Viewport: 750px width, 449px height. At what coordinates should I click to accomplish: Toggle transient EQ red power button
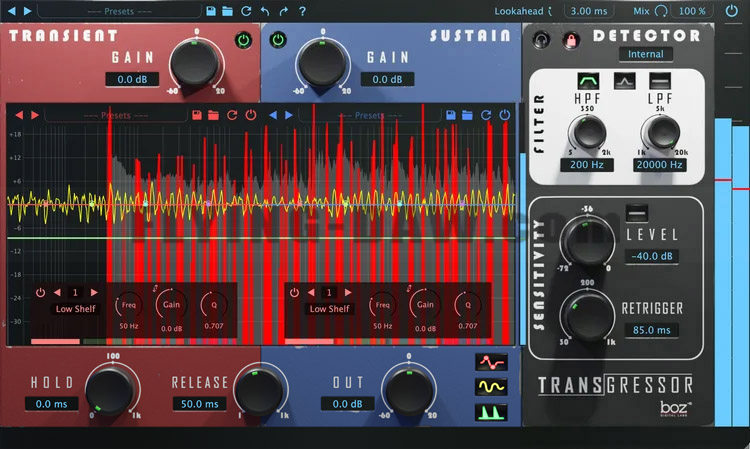click(251, 115)
